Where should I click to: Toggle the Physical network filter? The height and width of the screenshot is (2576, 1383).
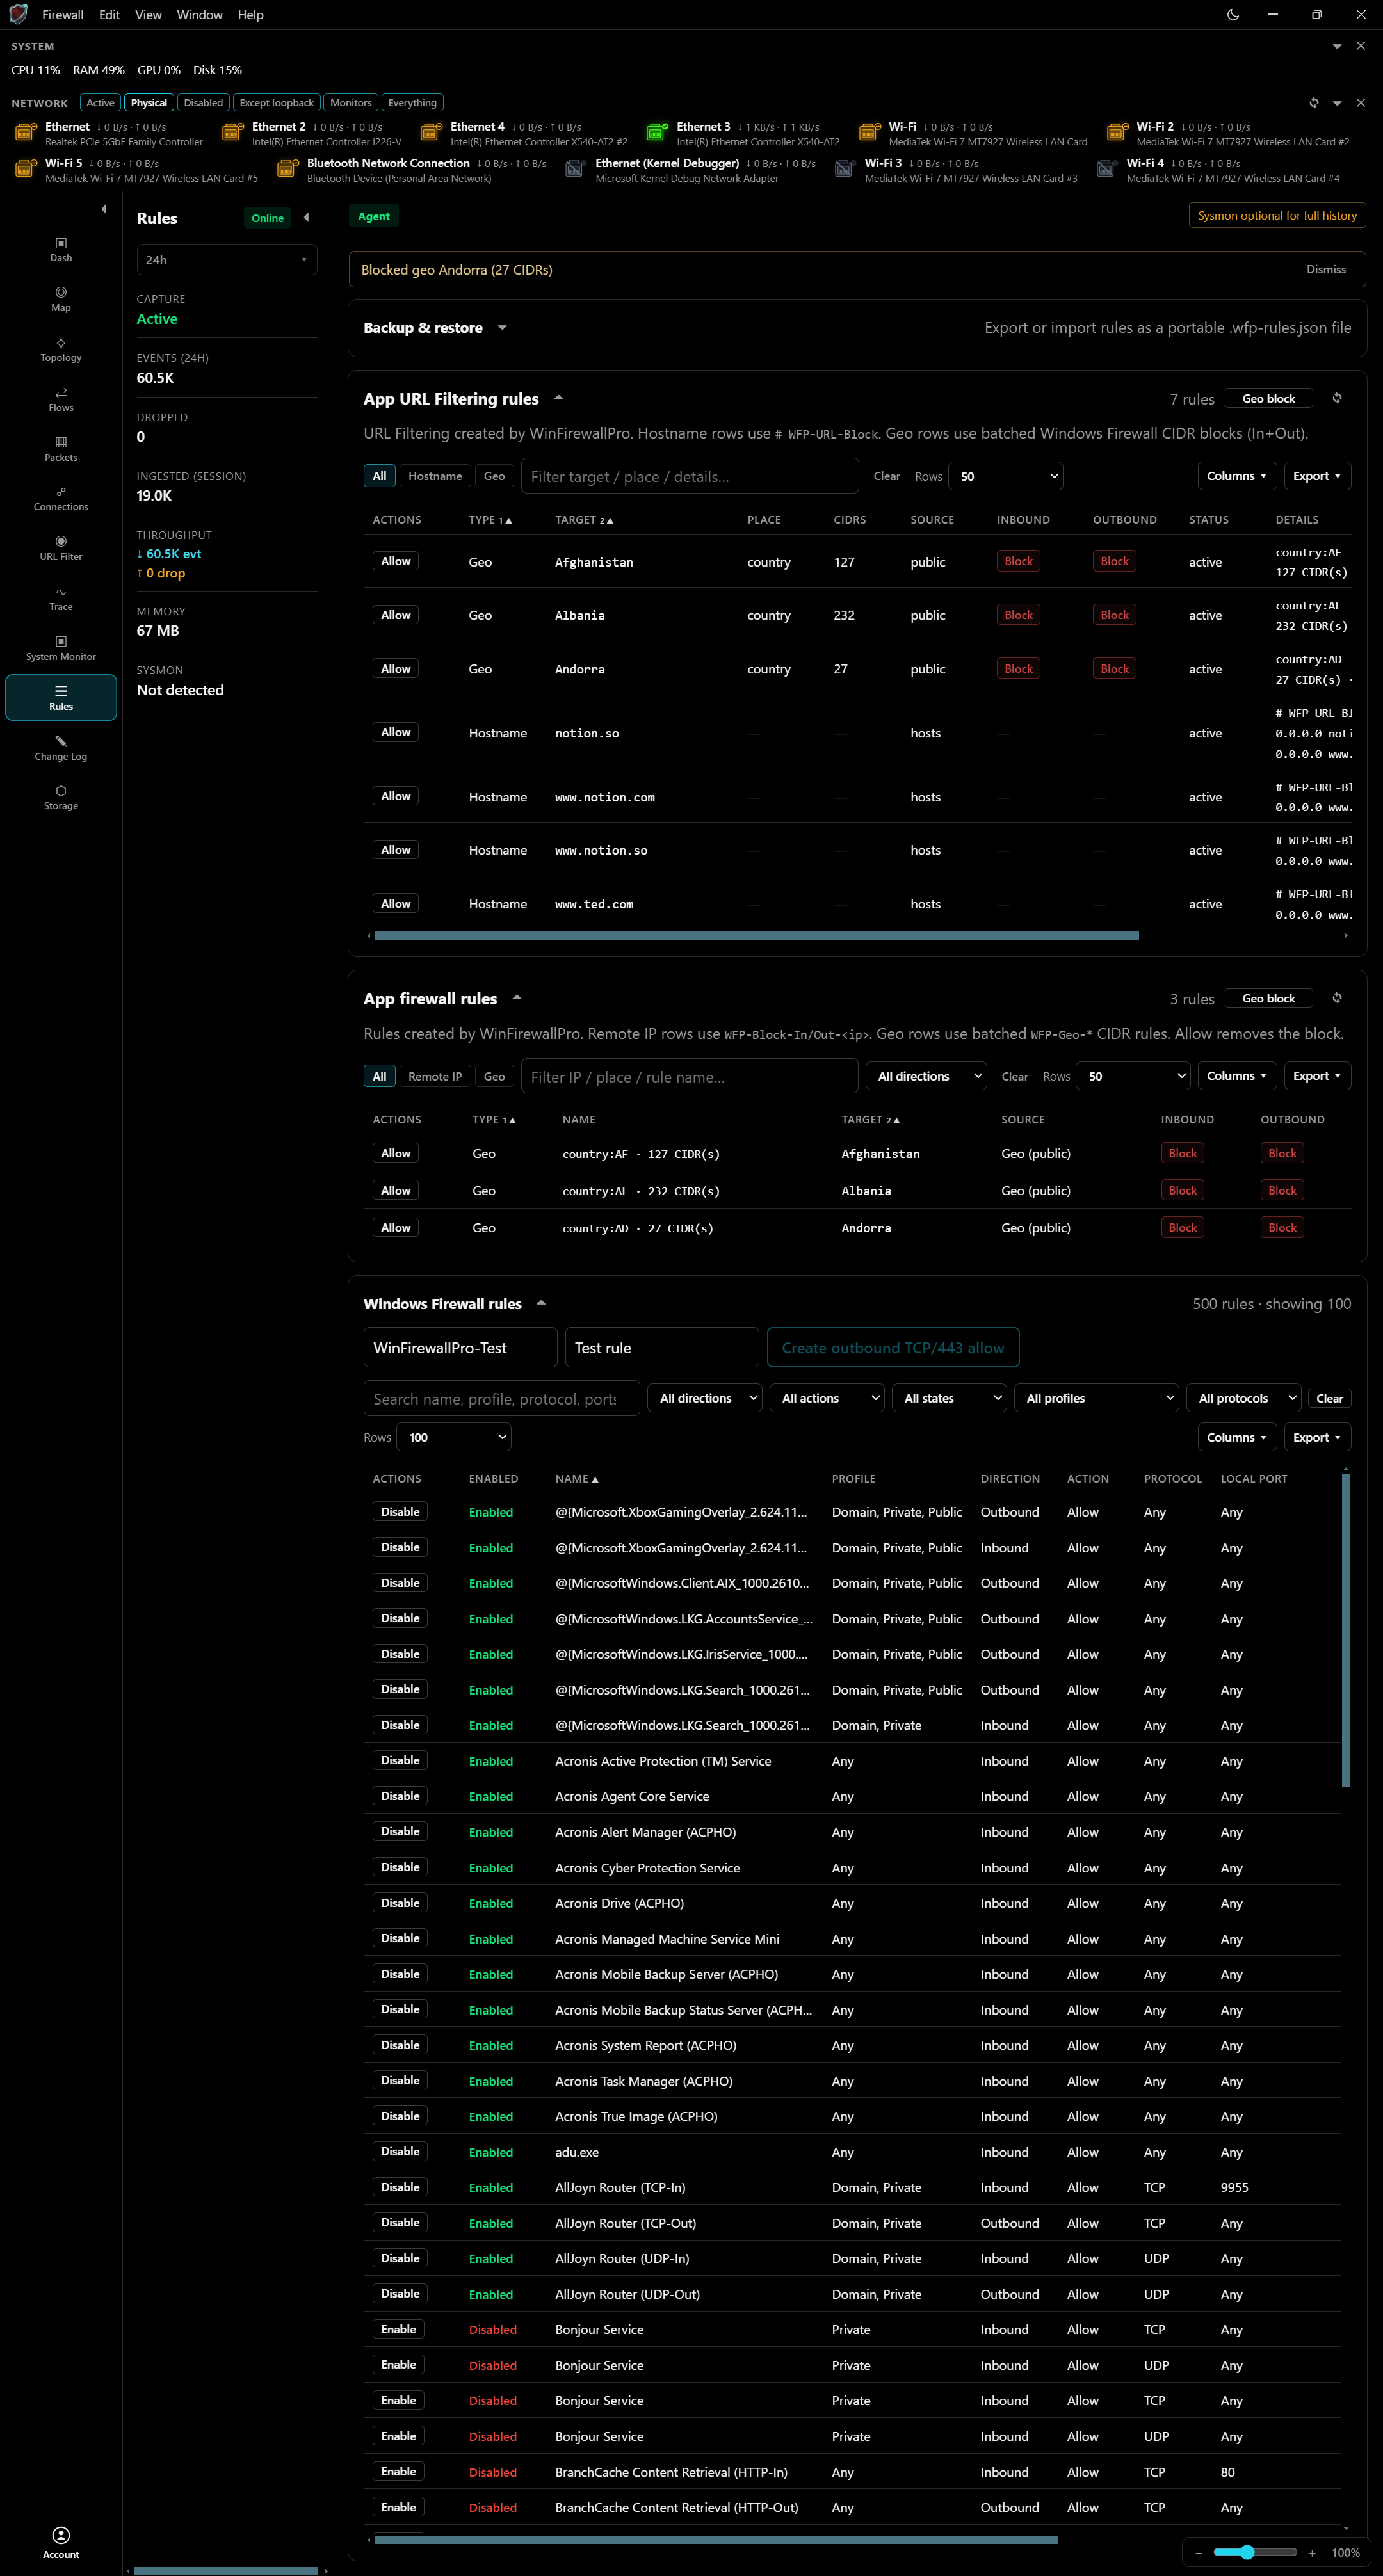click(x=149, y=103)
